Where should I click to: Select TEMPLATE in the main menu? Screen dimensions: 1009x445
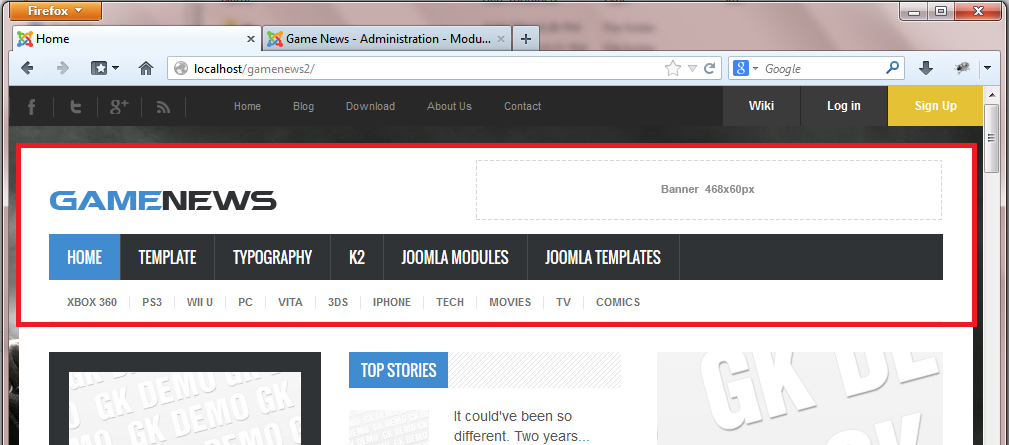coord(167,257)
